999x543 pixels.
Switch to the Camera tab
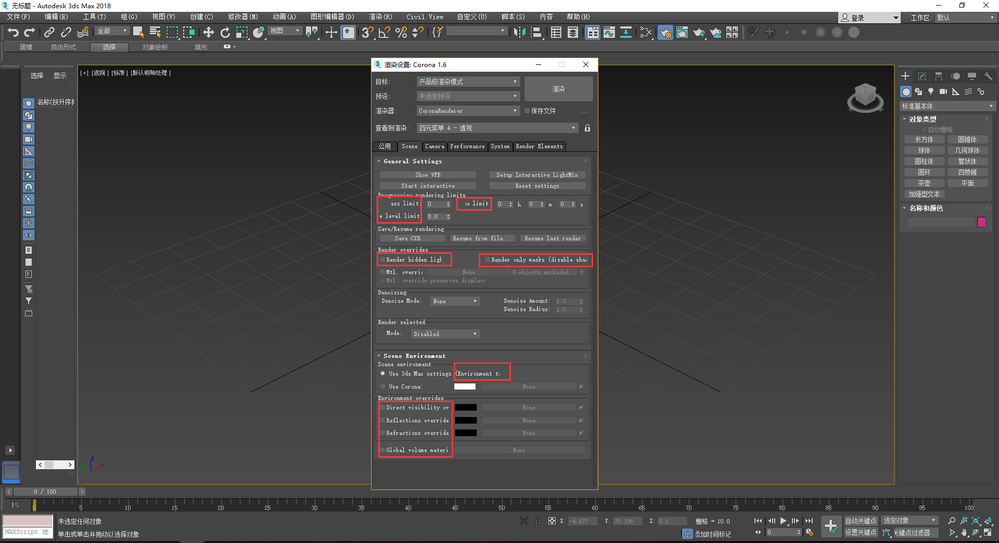435,147
